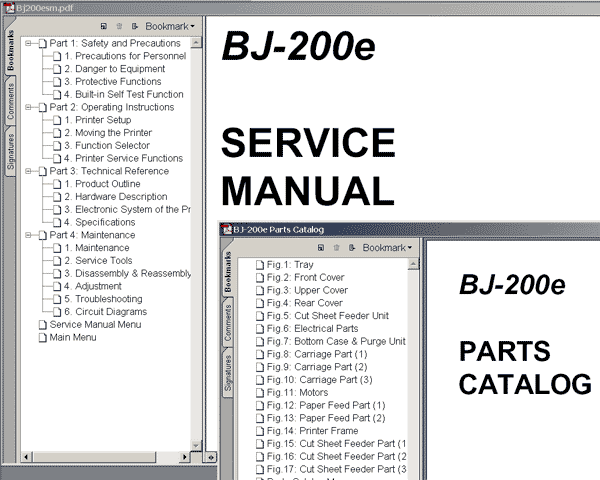Open Fig.5: Cut Sheet Feeder Unit bookmark
The width and height of the screenshot is (600, 480).
click(x=328, y=316)
